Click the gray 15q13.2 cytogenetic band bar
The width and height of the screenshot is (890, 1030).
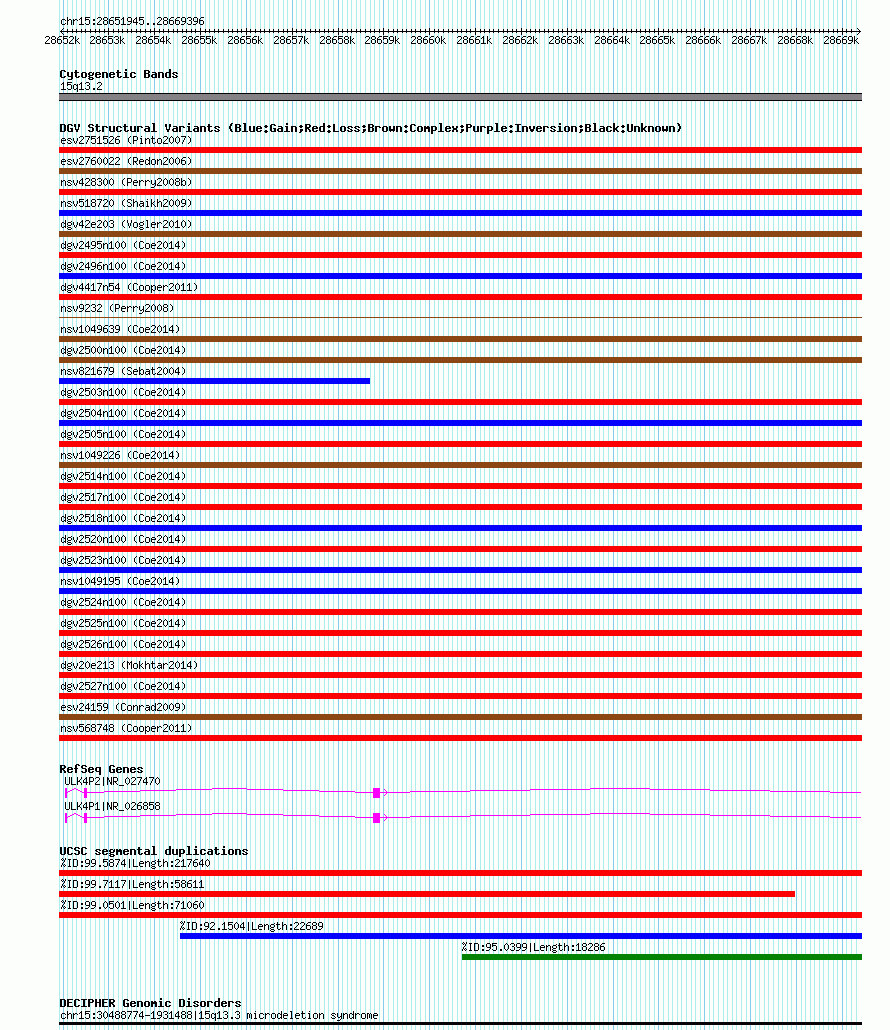click(460, 97)
